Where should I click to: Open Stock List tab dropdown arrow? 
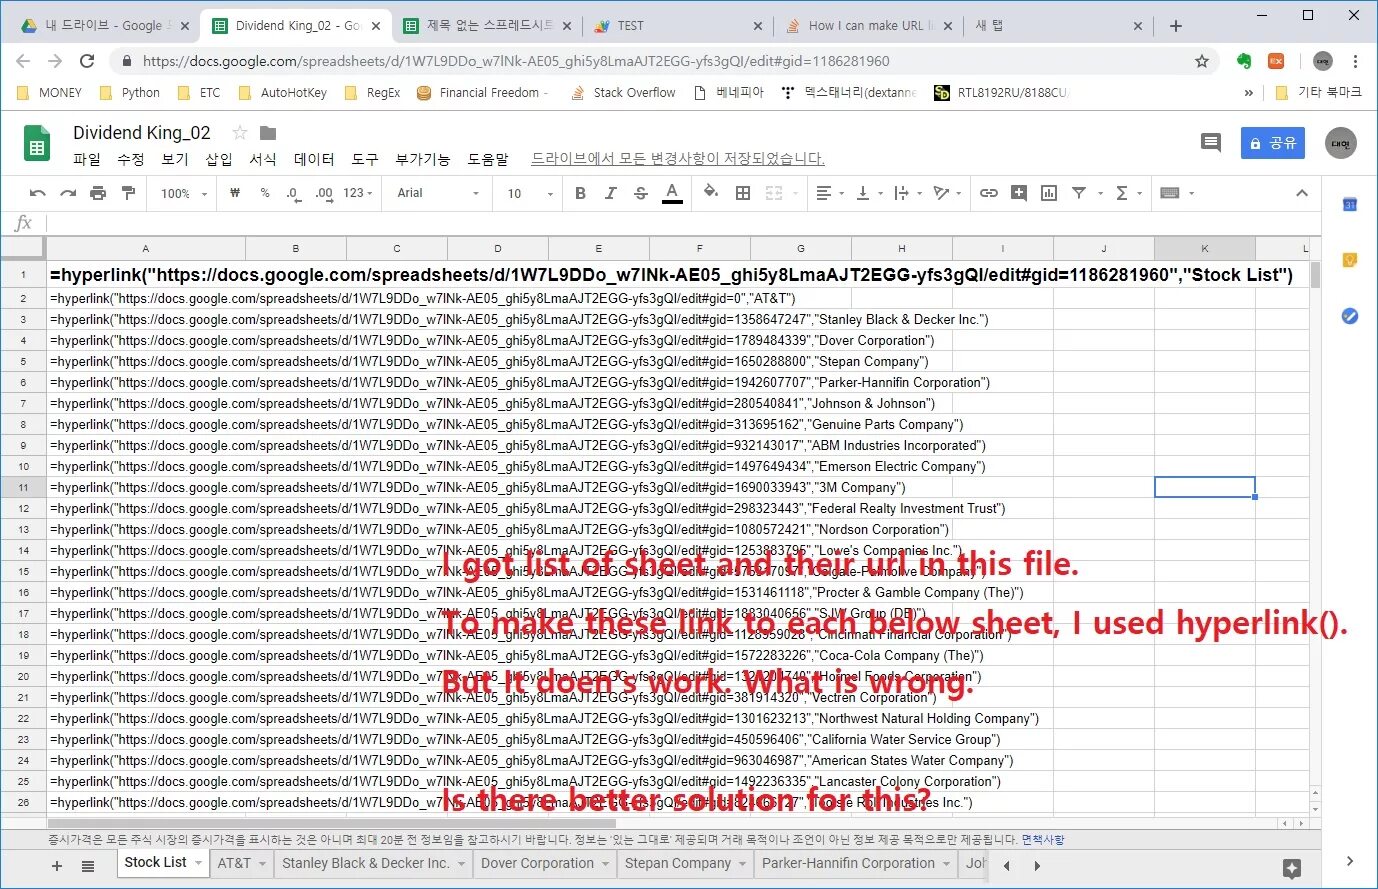point(198,863)
